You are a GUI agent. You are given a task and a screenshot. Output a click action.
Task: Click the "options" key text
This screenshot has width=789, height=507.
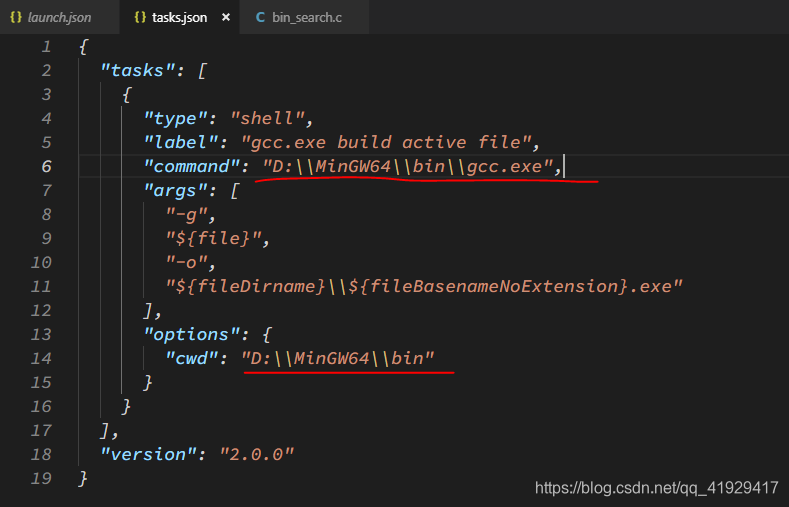(192, 335)
